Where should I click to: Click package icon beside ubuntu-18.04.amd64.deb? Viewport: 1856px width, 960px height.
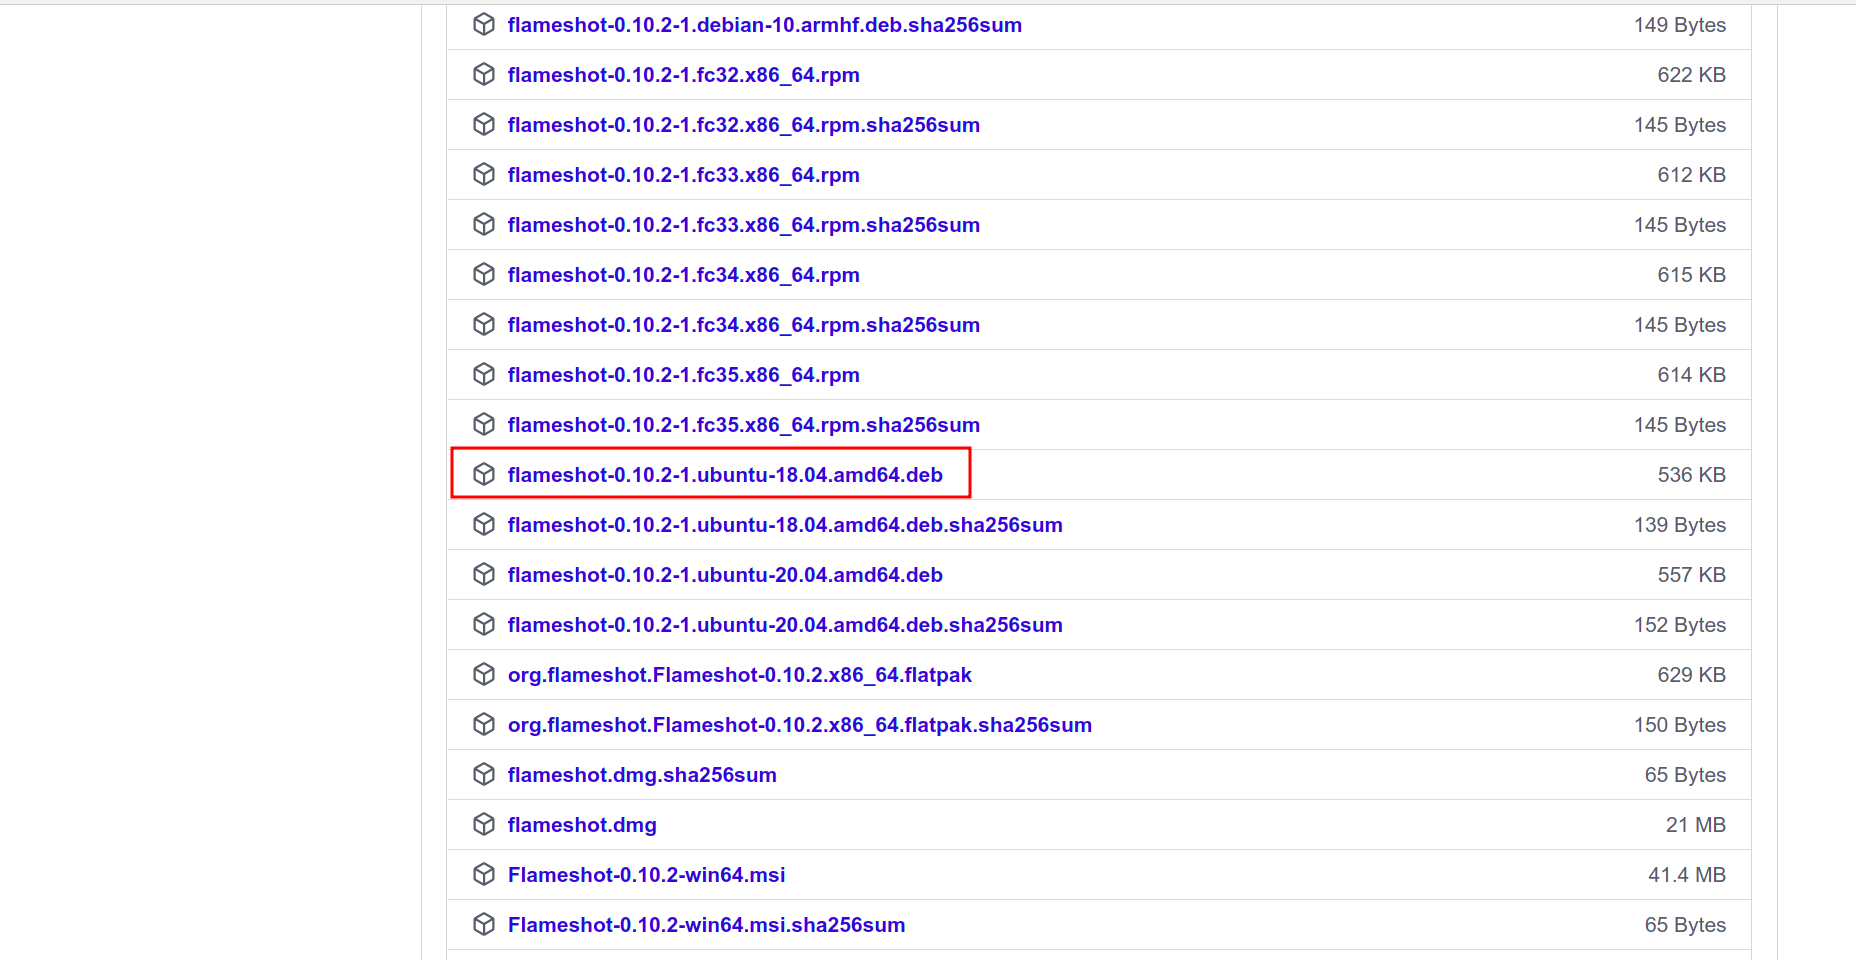click(484, 474)
